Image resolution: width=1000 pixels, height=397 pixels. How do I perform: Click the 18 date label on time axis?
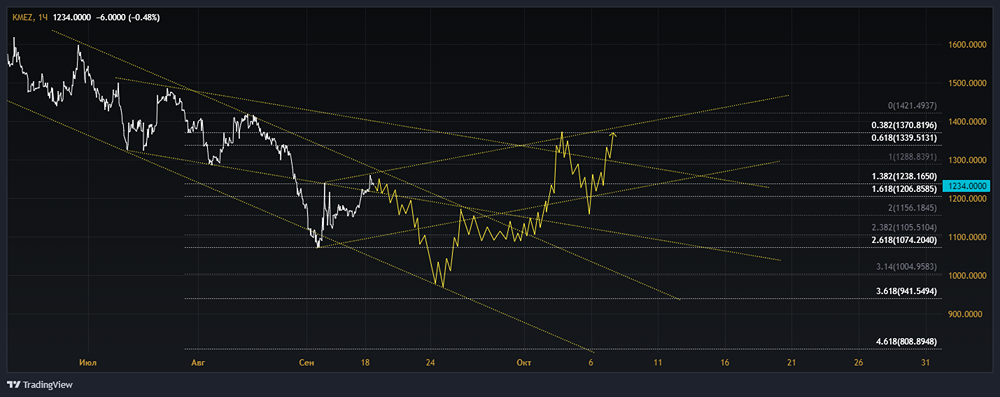(x=365, y=363)
